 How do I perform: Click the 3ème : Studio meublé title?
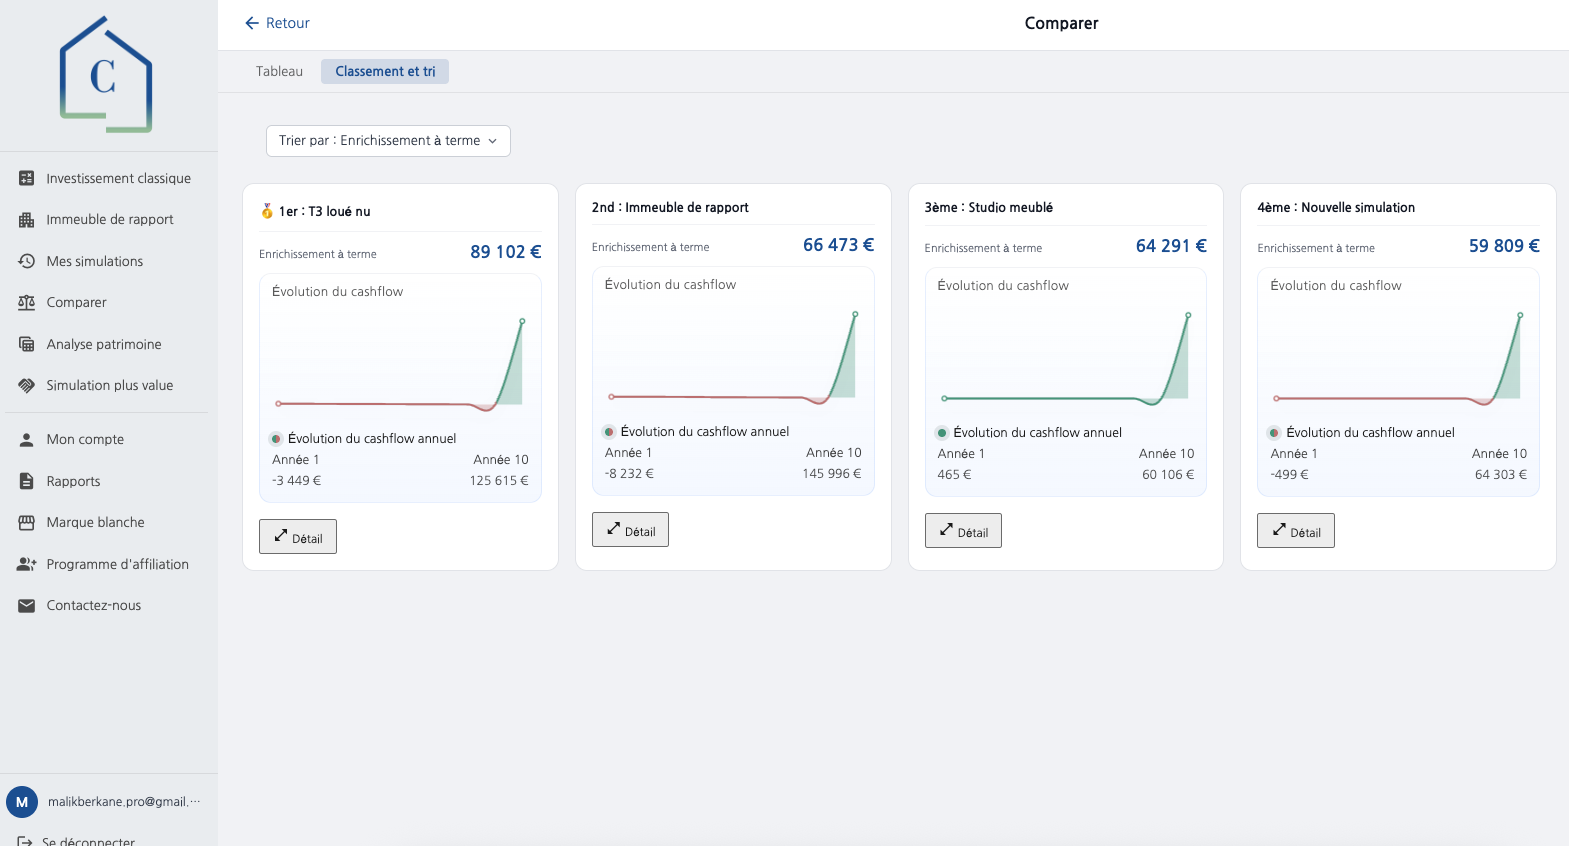click(x=988, y=208)
